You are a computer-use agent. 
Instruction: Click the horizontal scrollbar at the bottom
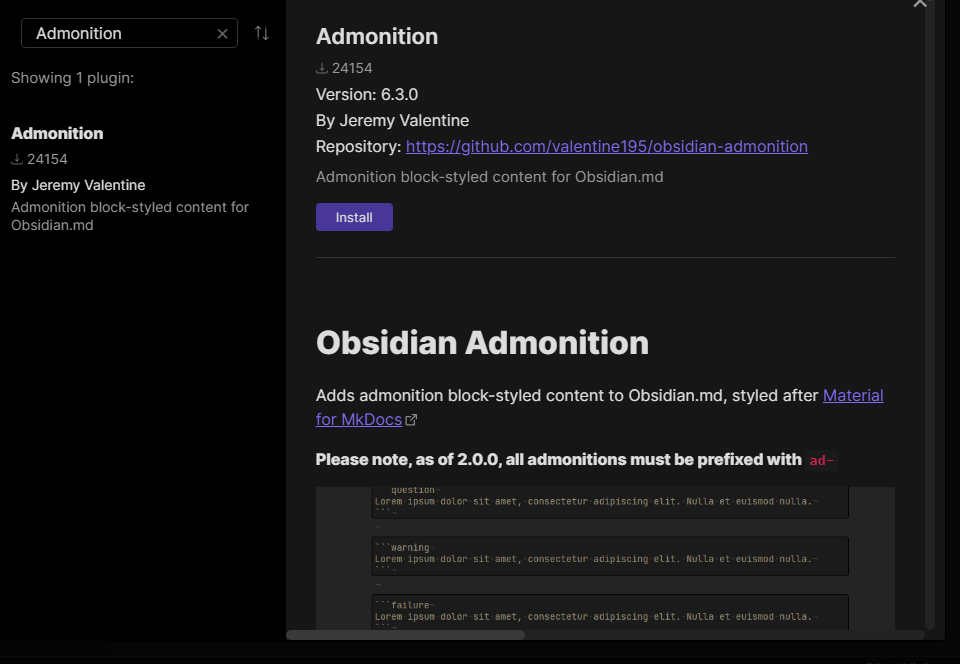click(405, 634)
